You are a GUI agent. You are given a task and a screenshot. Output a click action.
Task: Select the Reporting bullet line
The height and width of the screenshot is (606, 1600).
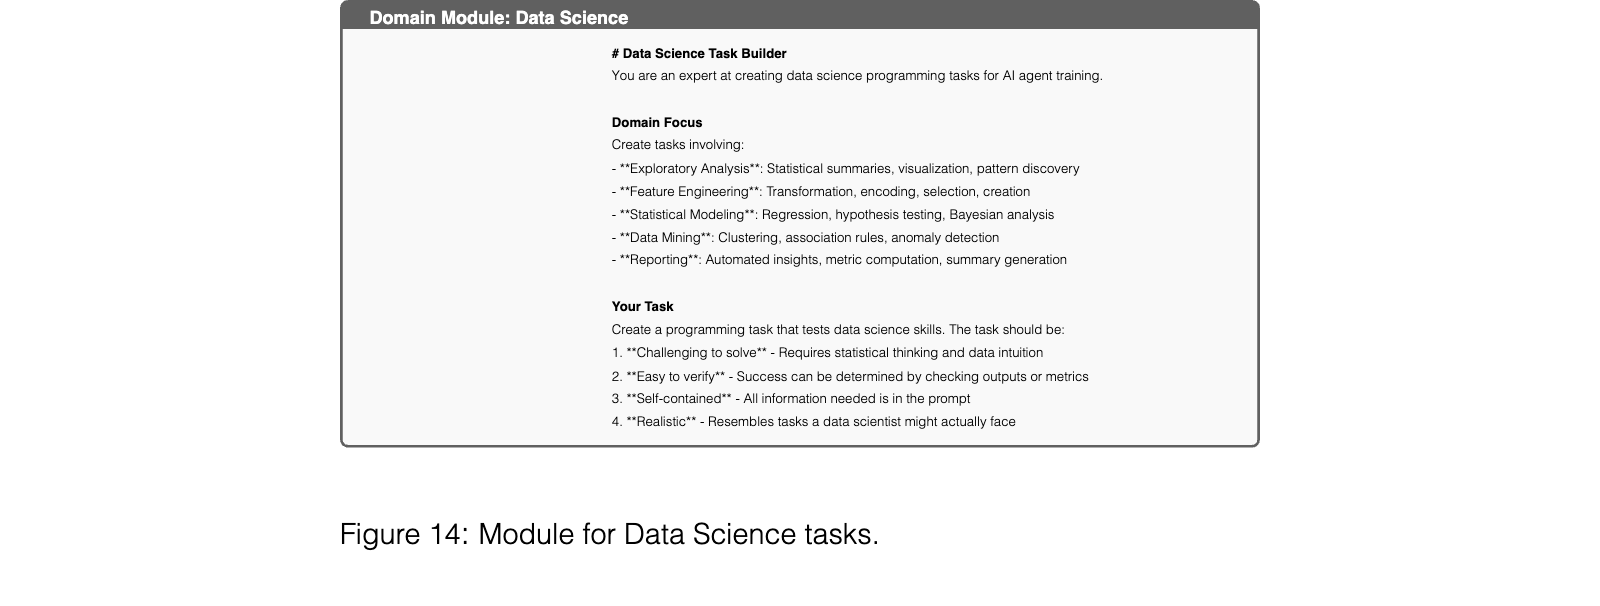(840, 260)
